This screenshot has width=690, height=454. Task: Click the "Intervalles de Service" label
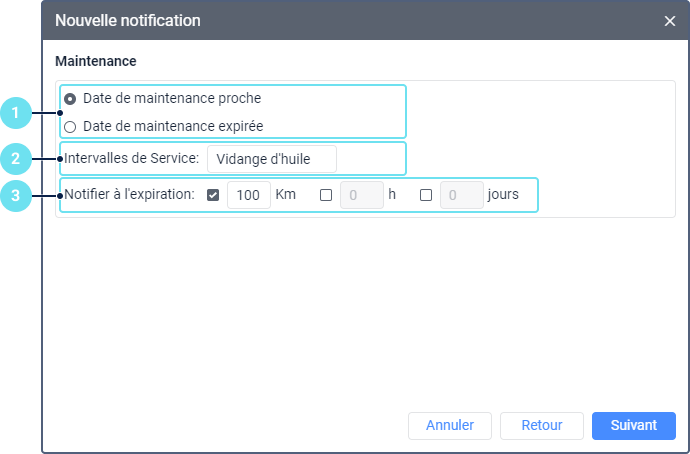tap(132, 159)
